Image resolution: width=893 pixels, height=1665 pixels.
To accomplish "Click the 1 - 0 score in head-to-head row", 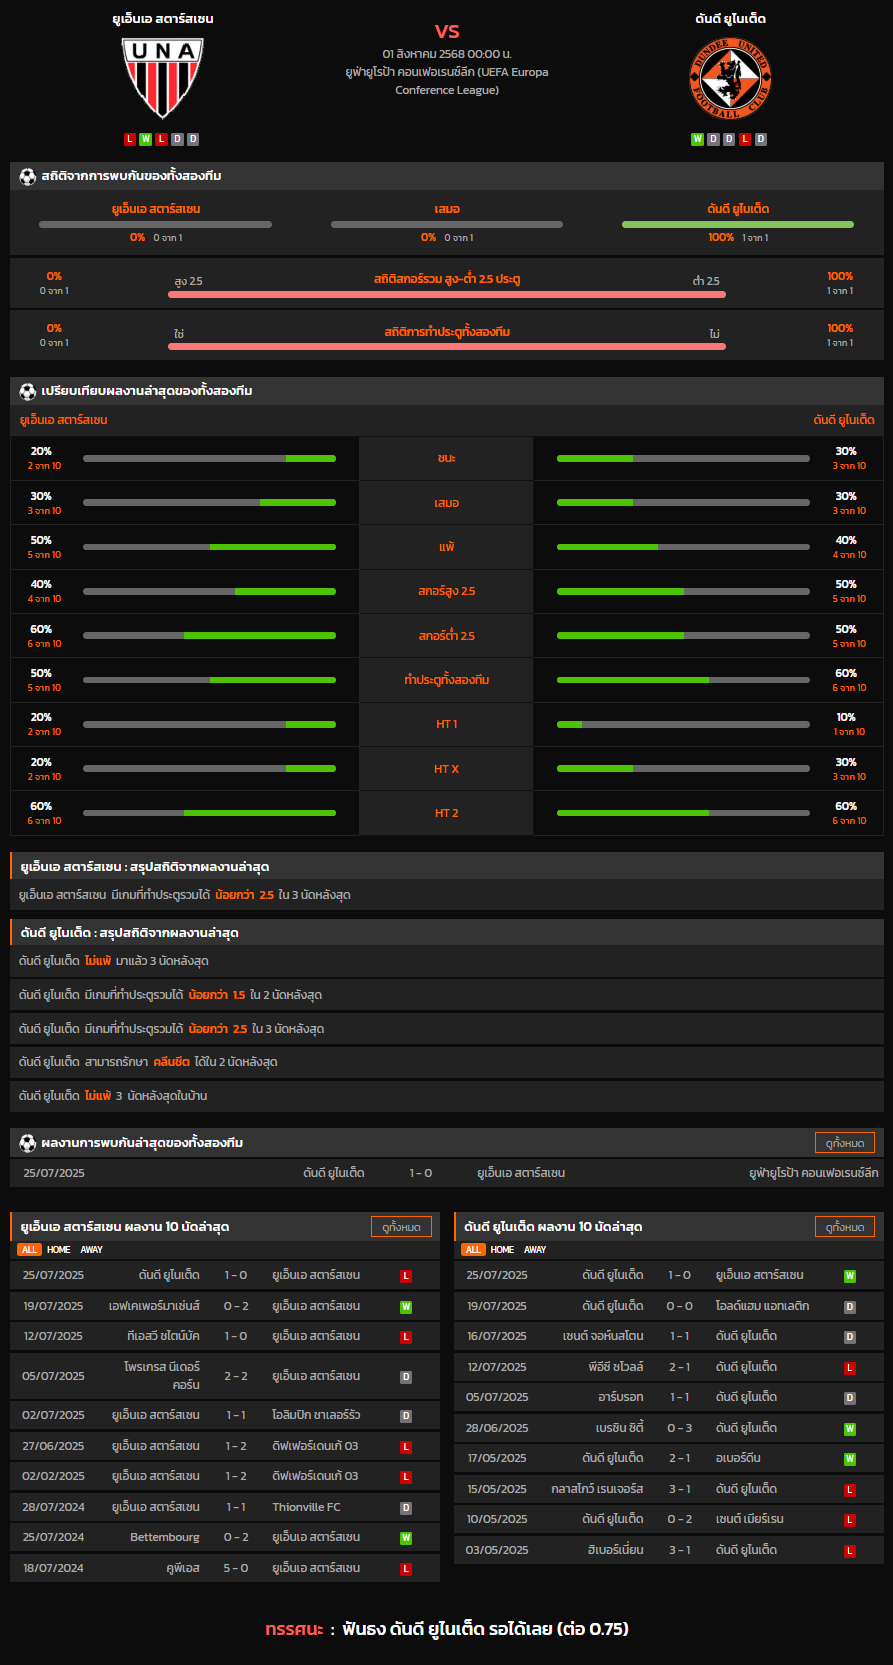I will (421, 1173).
